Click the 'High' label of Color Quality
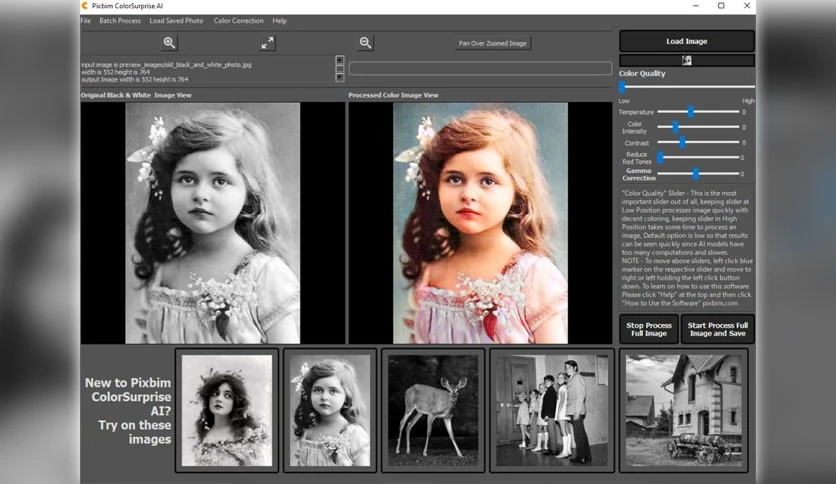 [748, 101]
